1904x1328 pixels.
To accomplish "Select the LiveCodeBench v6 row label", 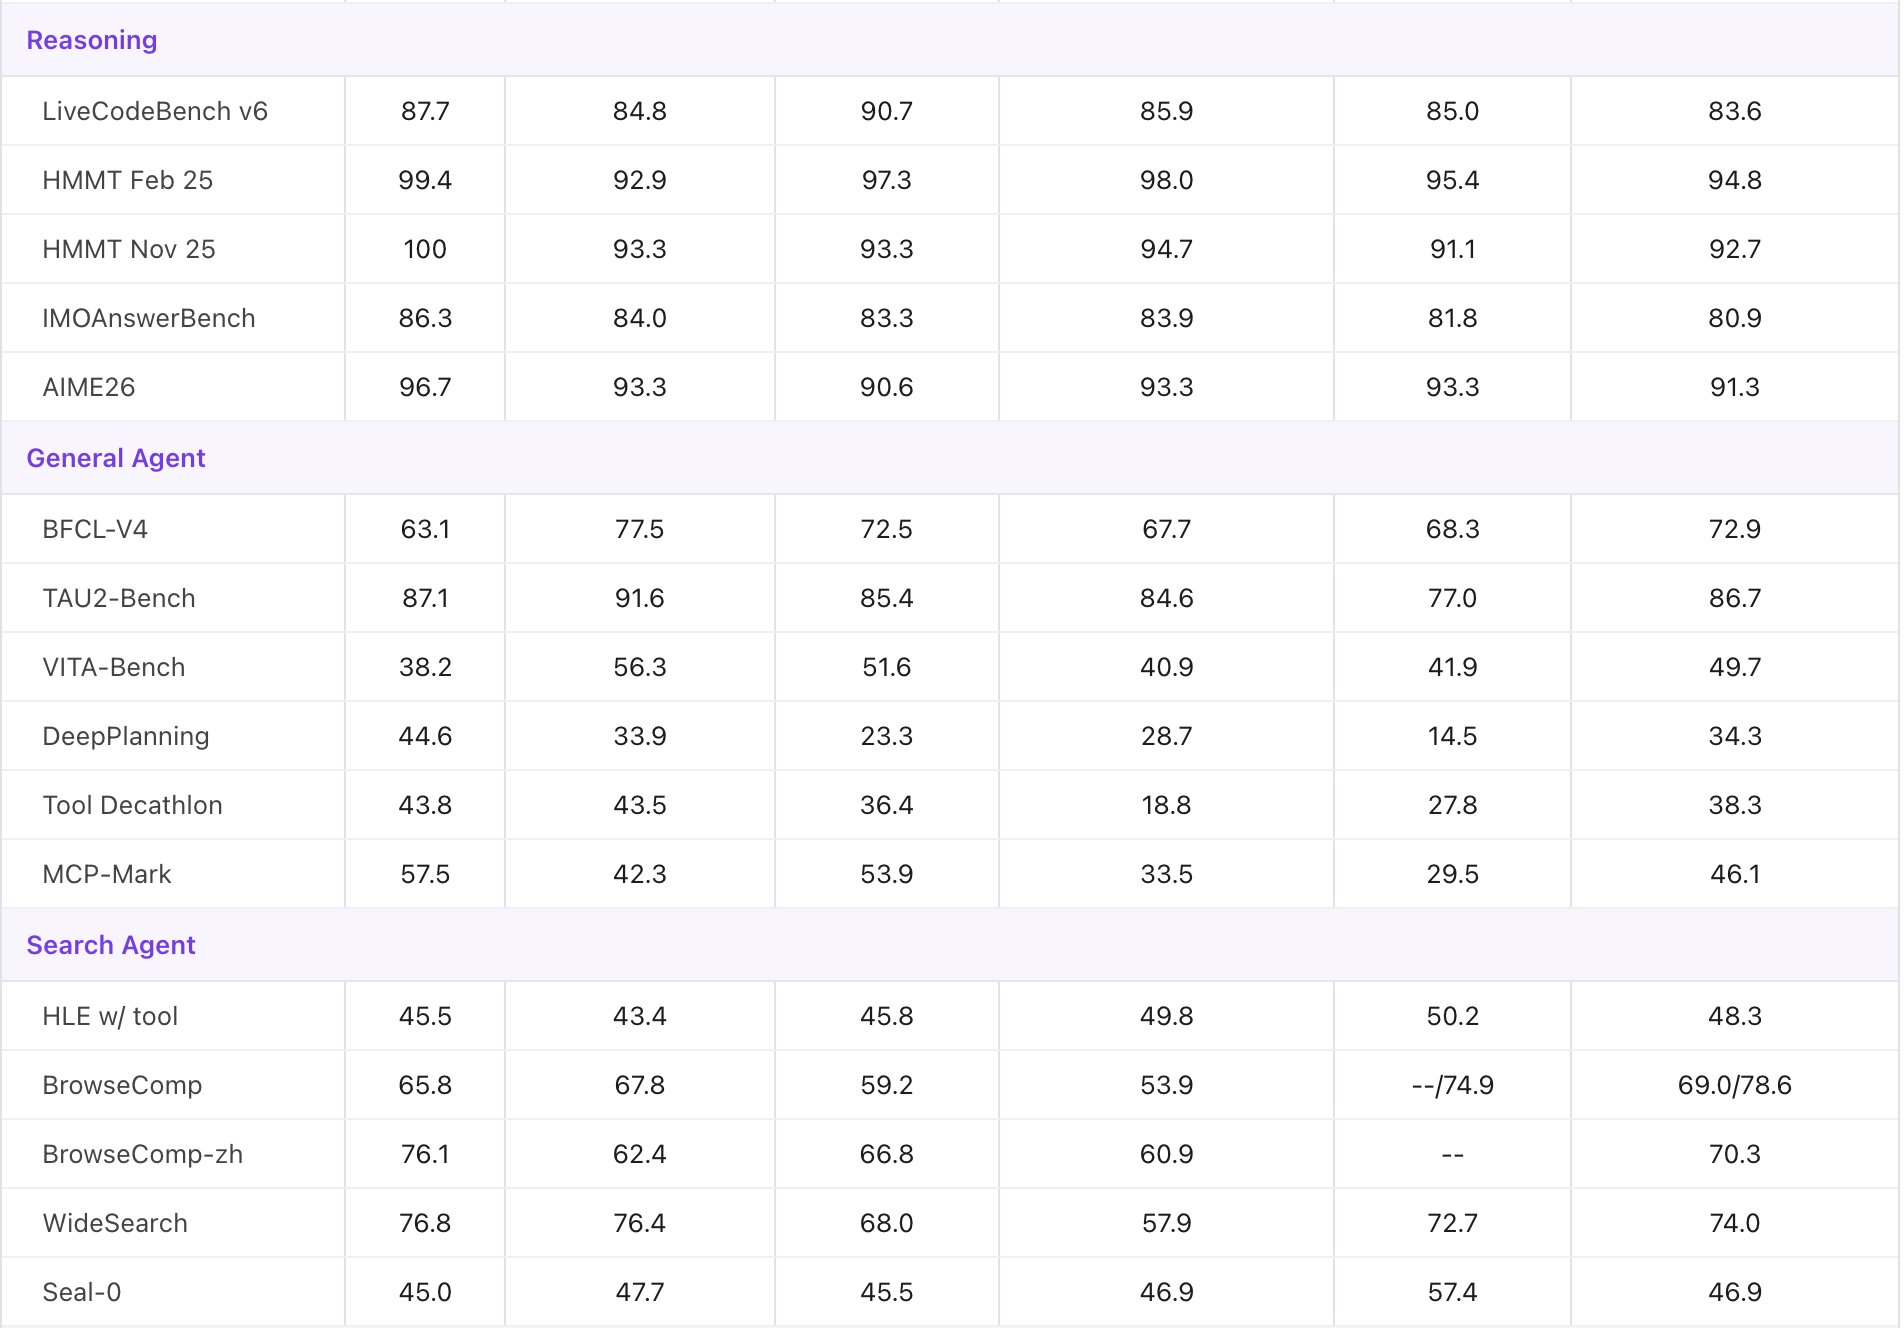I will click(155, 111).
